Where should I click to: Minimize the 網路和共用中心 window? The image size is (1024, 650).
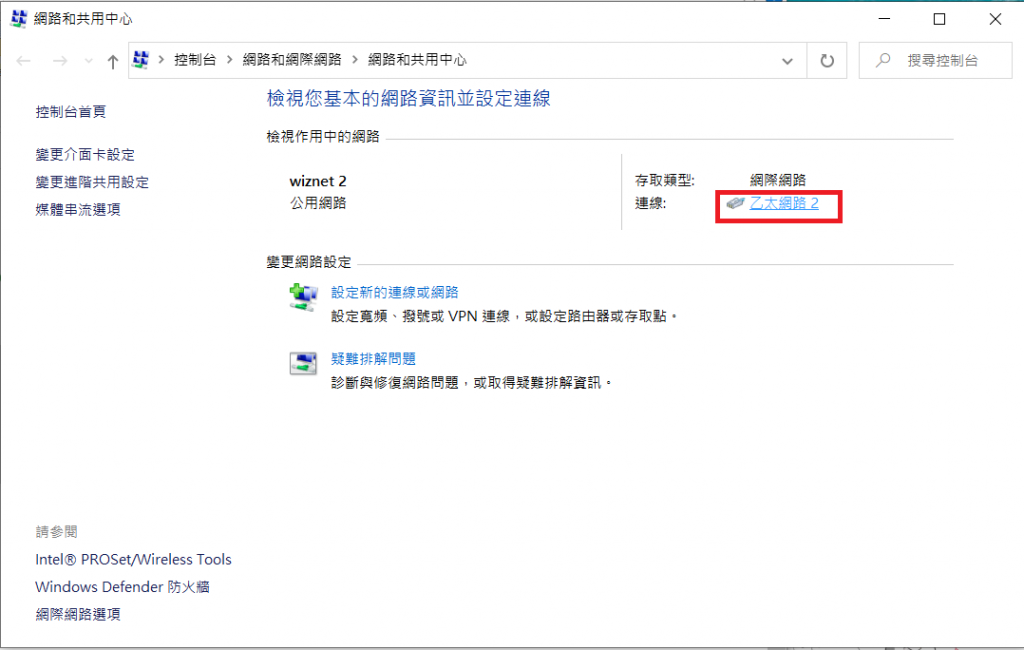(x=884, y=19)
